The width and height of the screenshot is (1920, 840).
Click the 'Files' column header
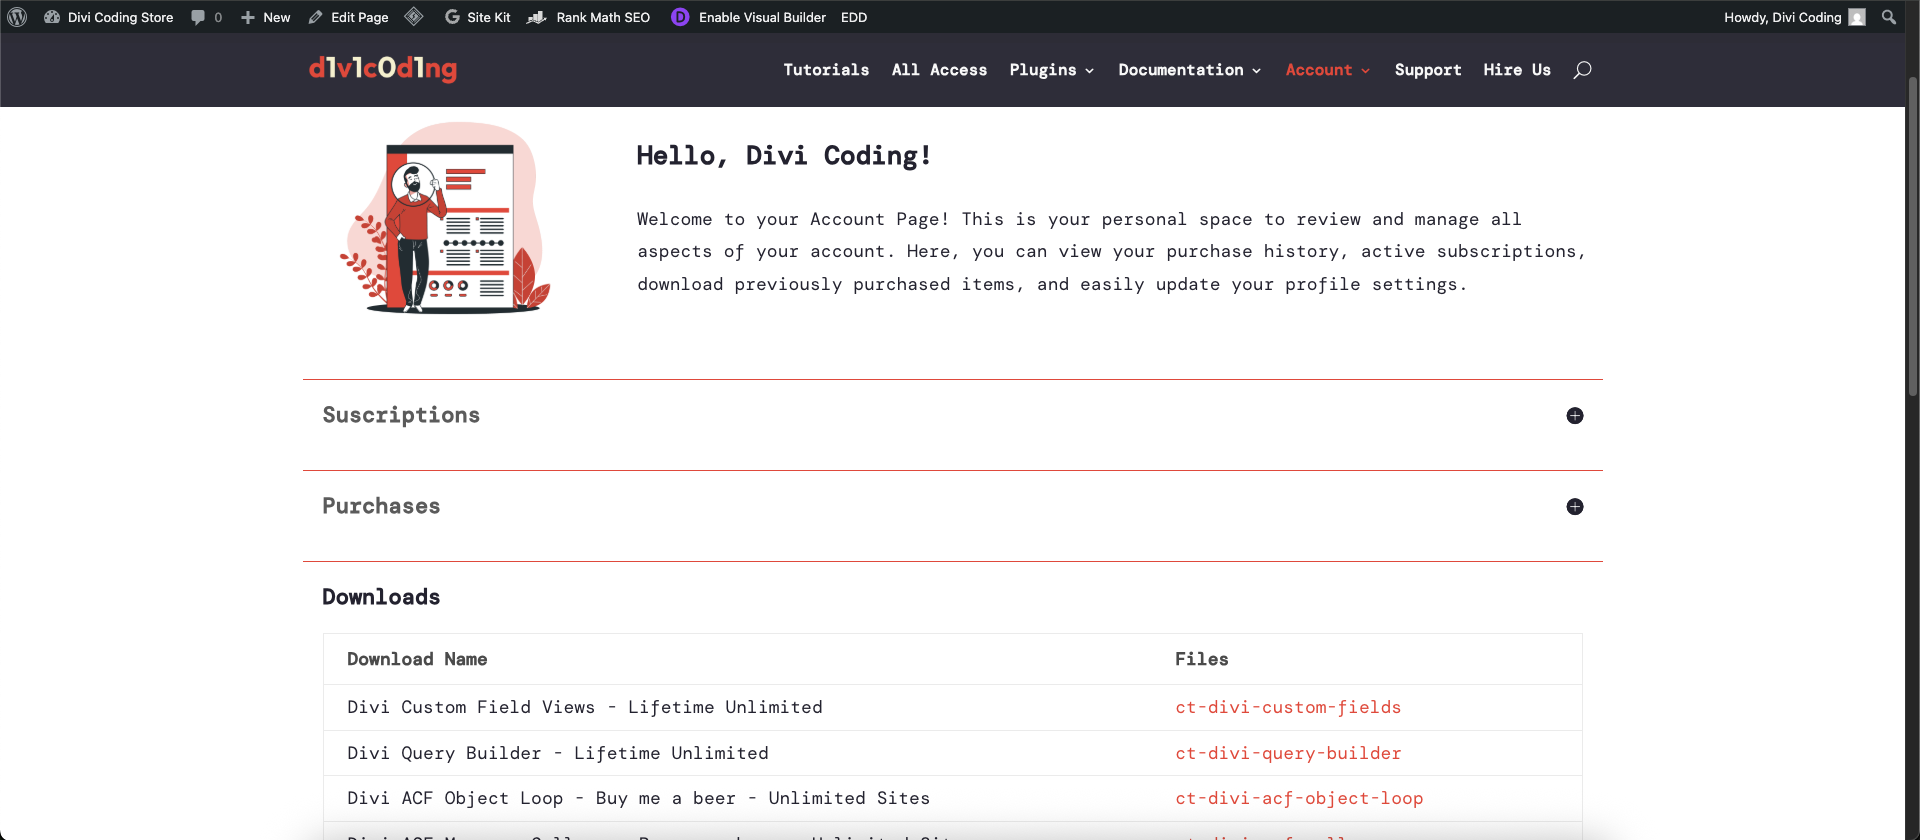[x=1202, y=659]
